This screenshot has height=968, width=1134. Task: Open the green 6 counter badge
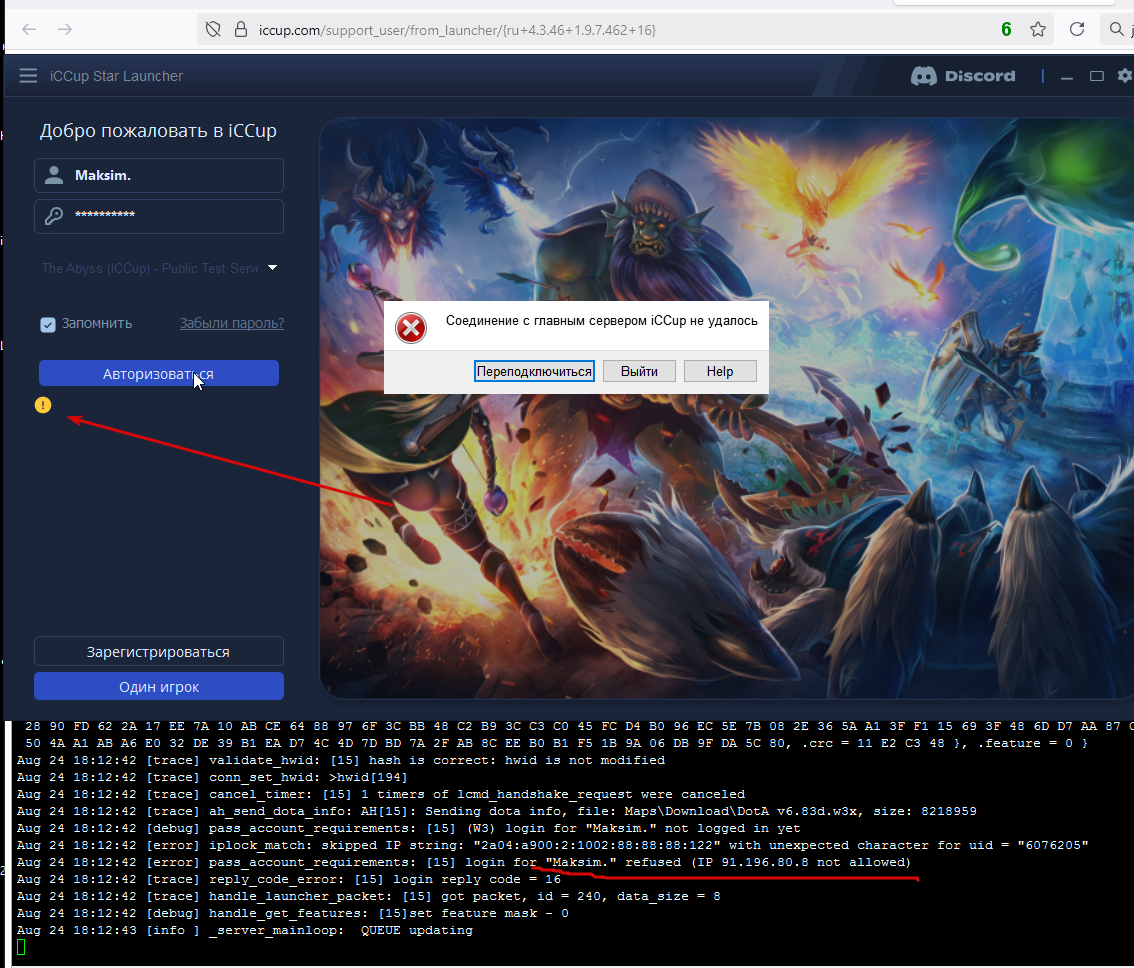pos(1006,30)
